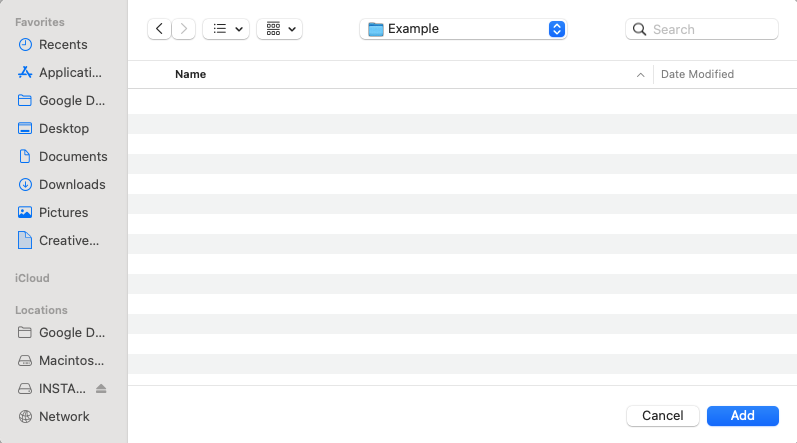The height and width of the screenshot is (443, 797).
Task: Click the forward navigation arrow
Action: coord(184,29)
